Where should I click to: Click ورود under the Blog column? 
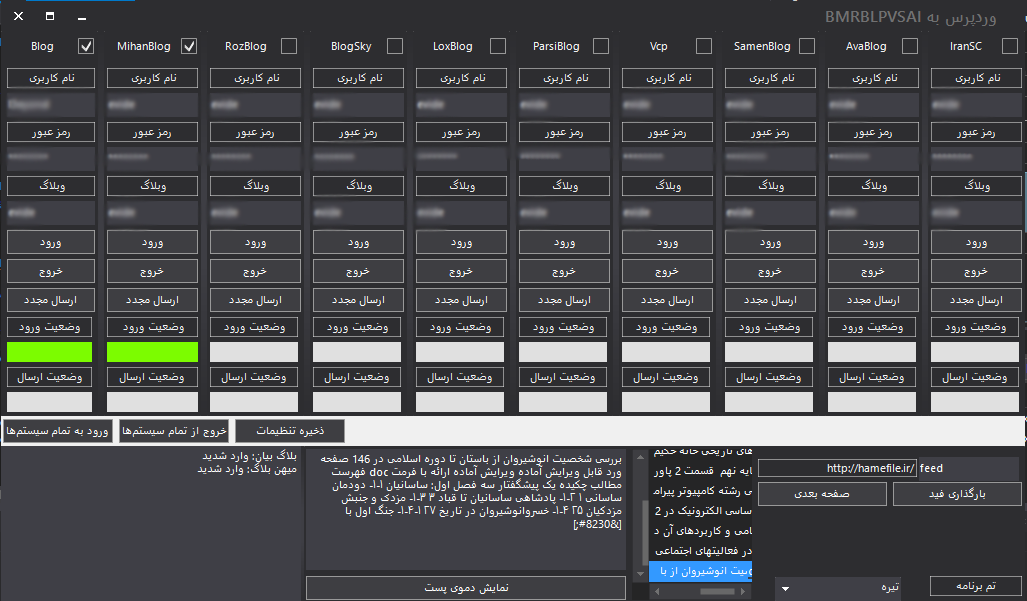[x=50, y=242]
